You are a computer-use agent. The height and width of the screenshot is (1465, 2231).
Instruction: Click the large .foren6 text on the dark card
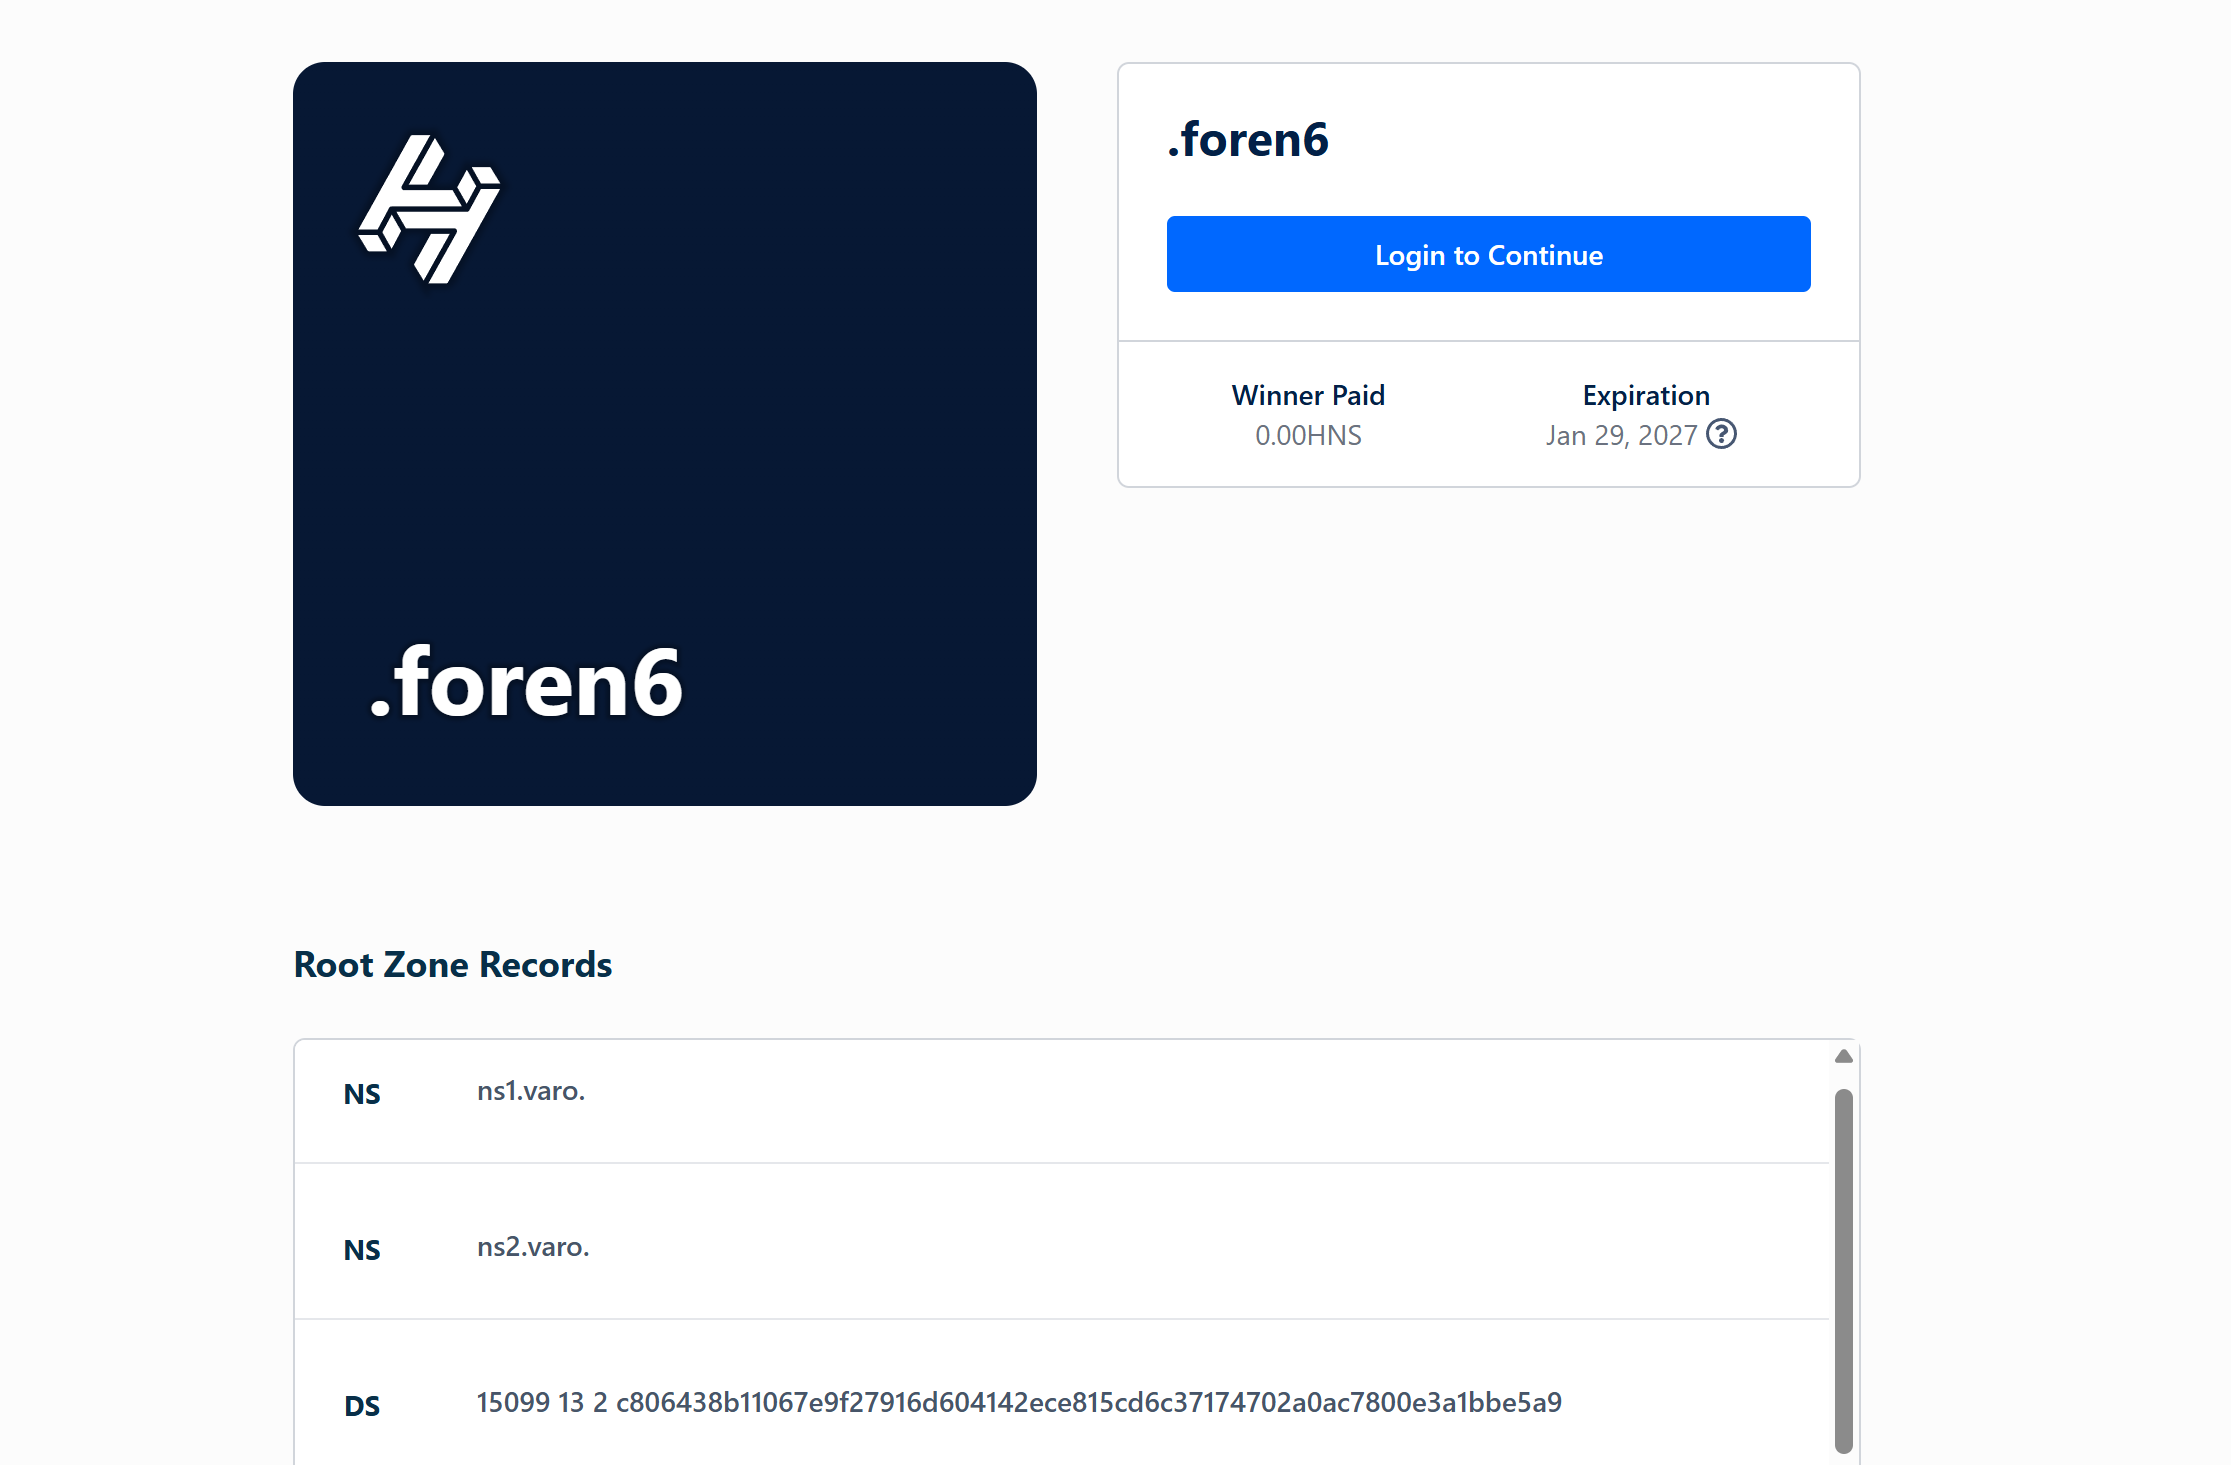tap(526, 682)
